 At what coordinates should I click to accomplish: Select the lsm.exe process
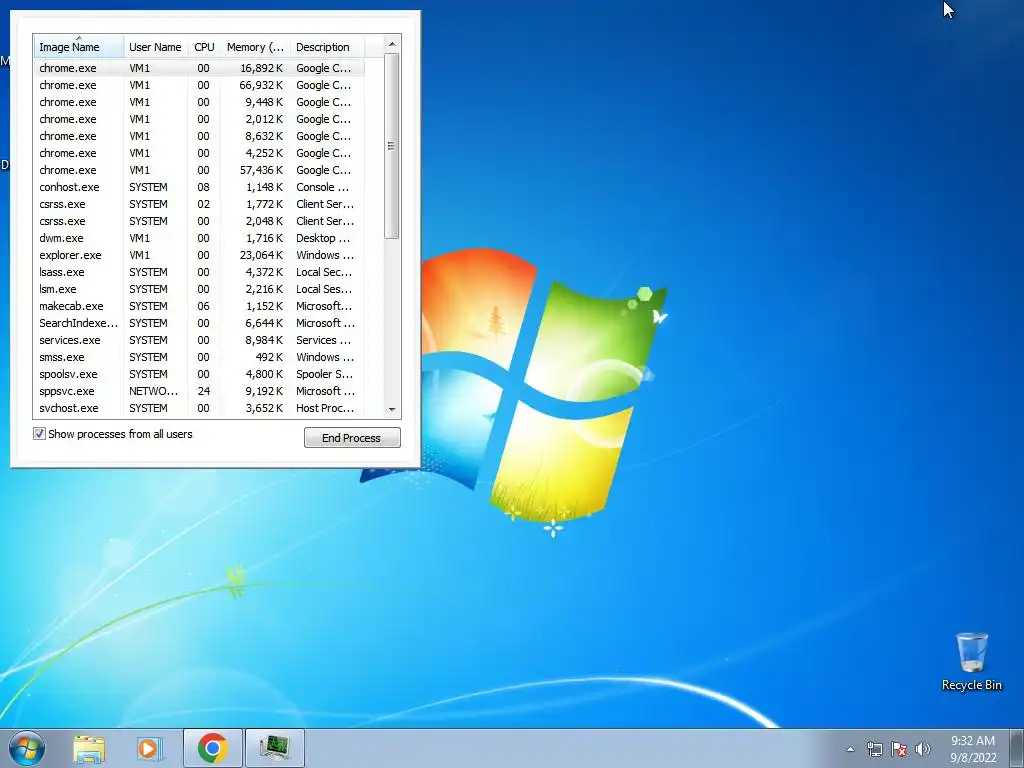tap(199, 289)
